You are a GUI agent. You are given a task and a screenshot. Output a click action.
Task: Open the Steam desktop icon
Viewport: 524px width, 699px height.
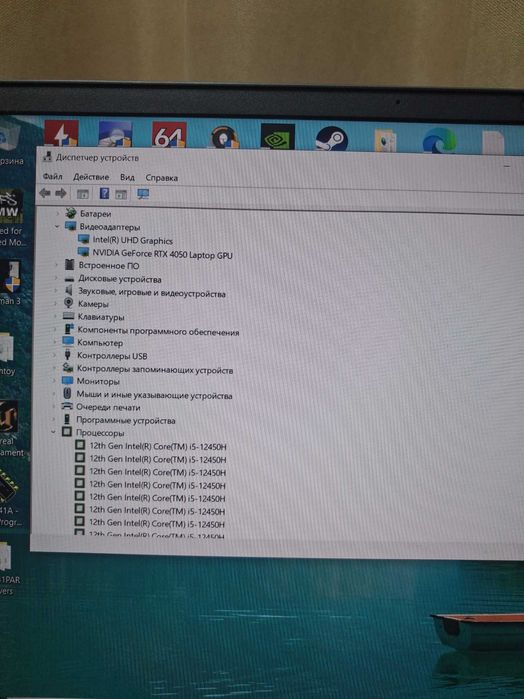[331, 138]
